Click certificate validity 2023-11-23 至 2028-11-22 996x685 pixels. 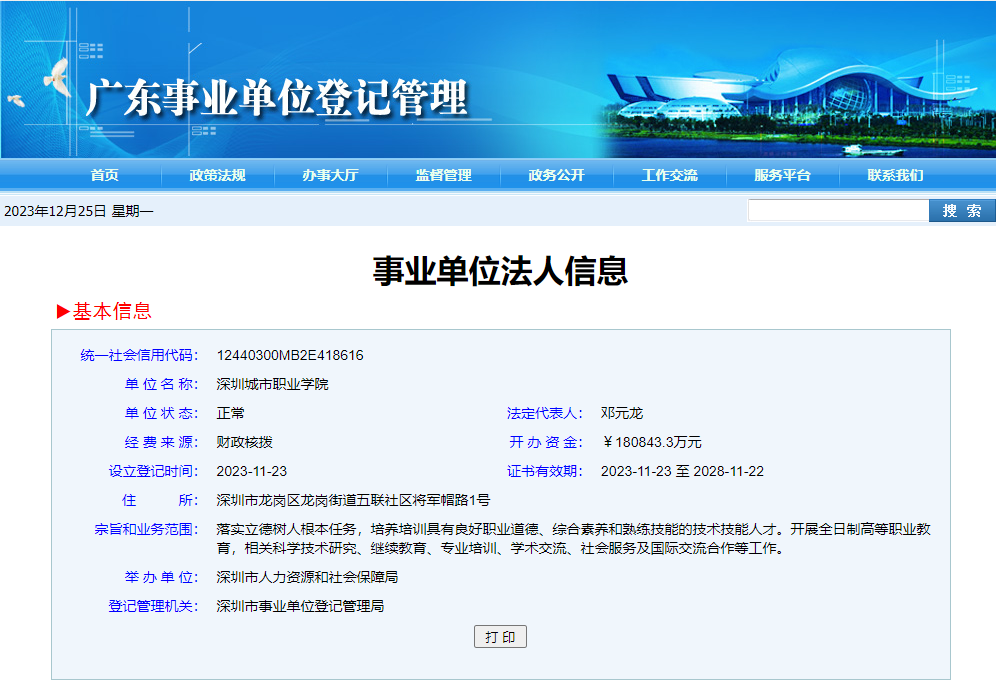[682, 471]
